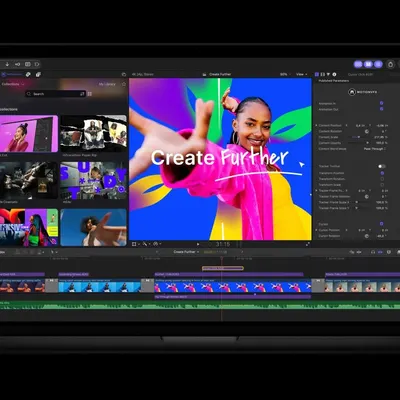
Task: Click the first purple workspace pill button
Action: pos(358,64)
